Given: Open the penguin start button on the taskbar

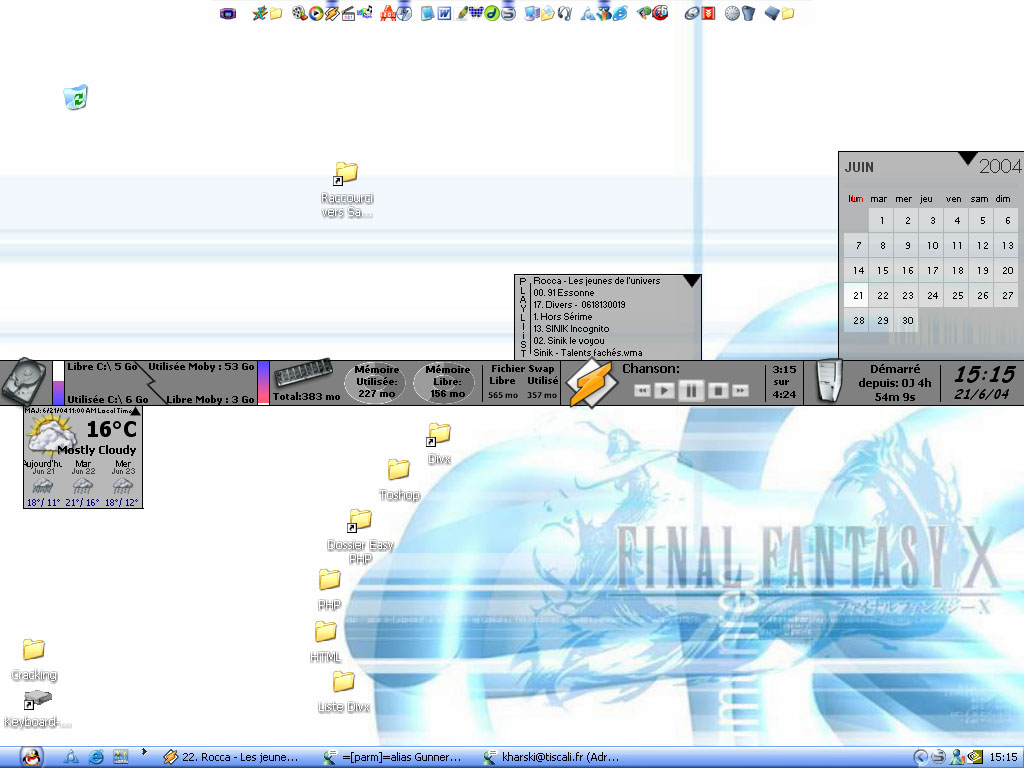Looking at the screenshot, I should tap(31, 757).
